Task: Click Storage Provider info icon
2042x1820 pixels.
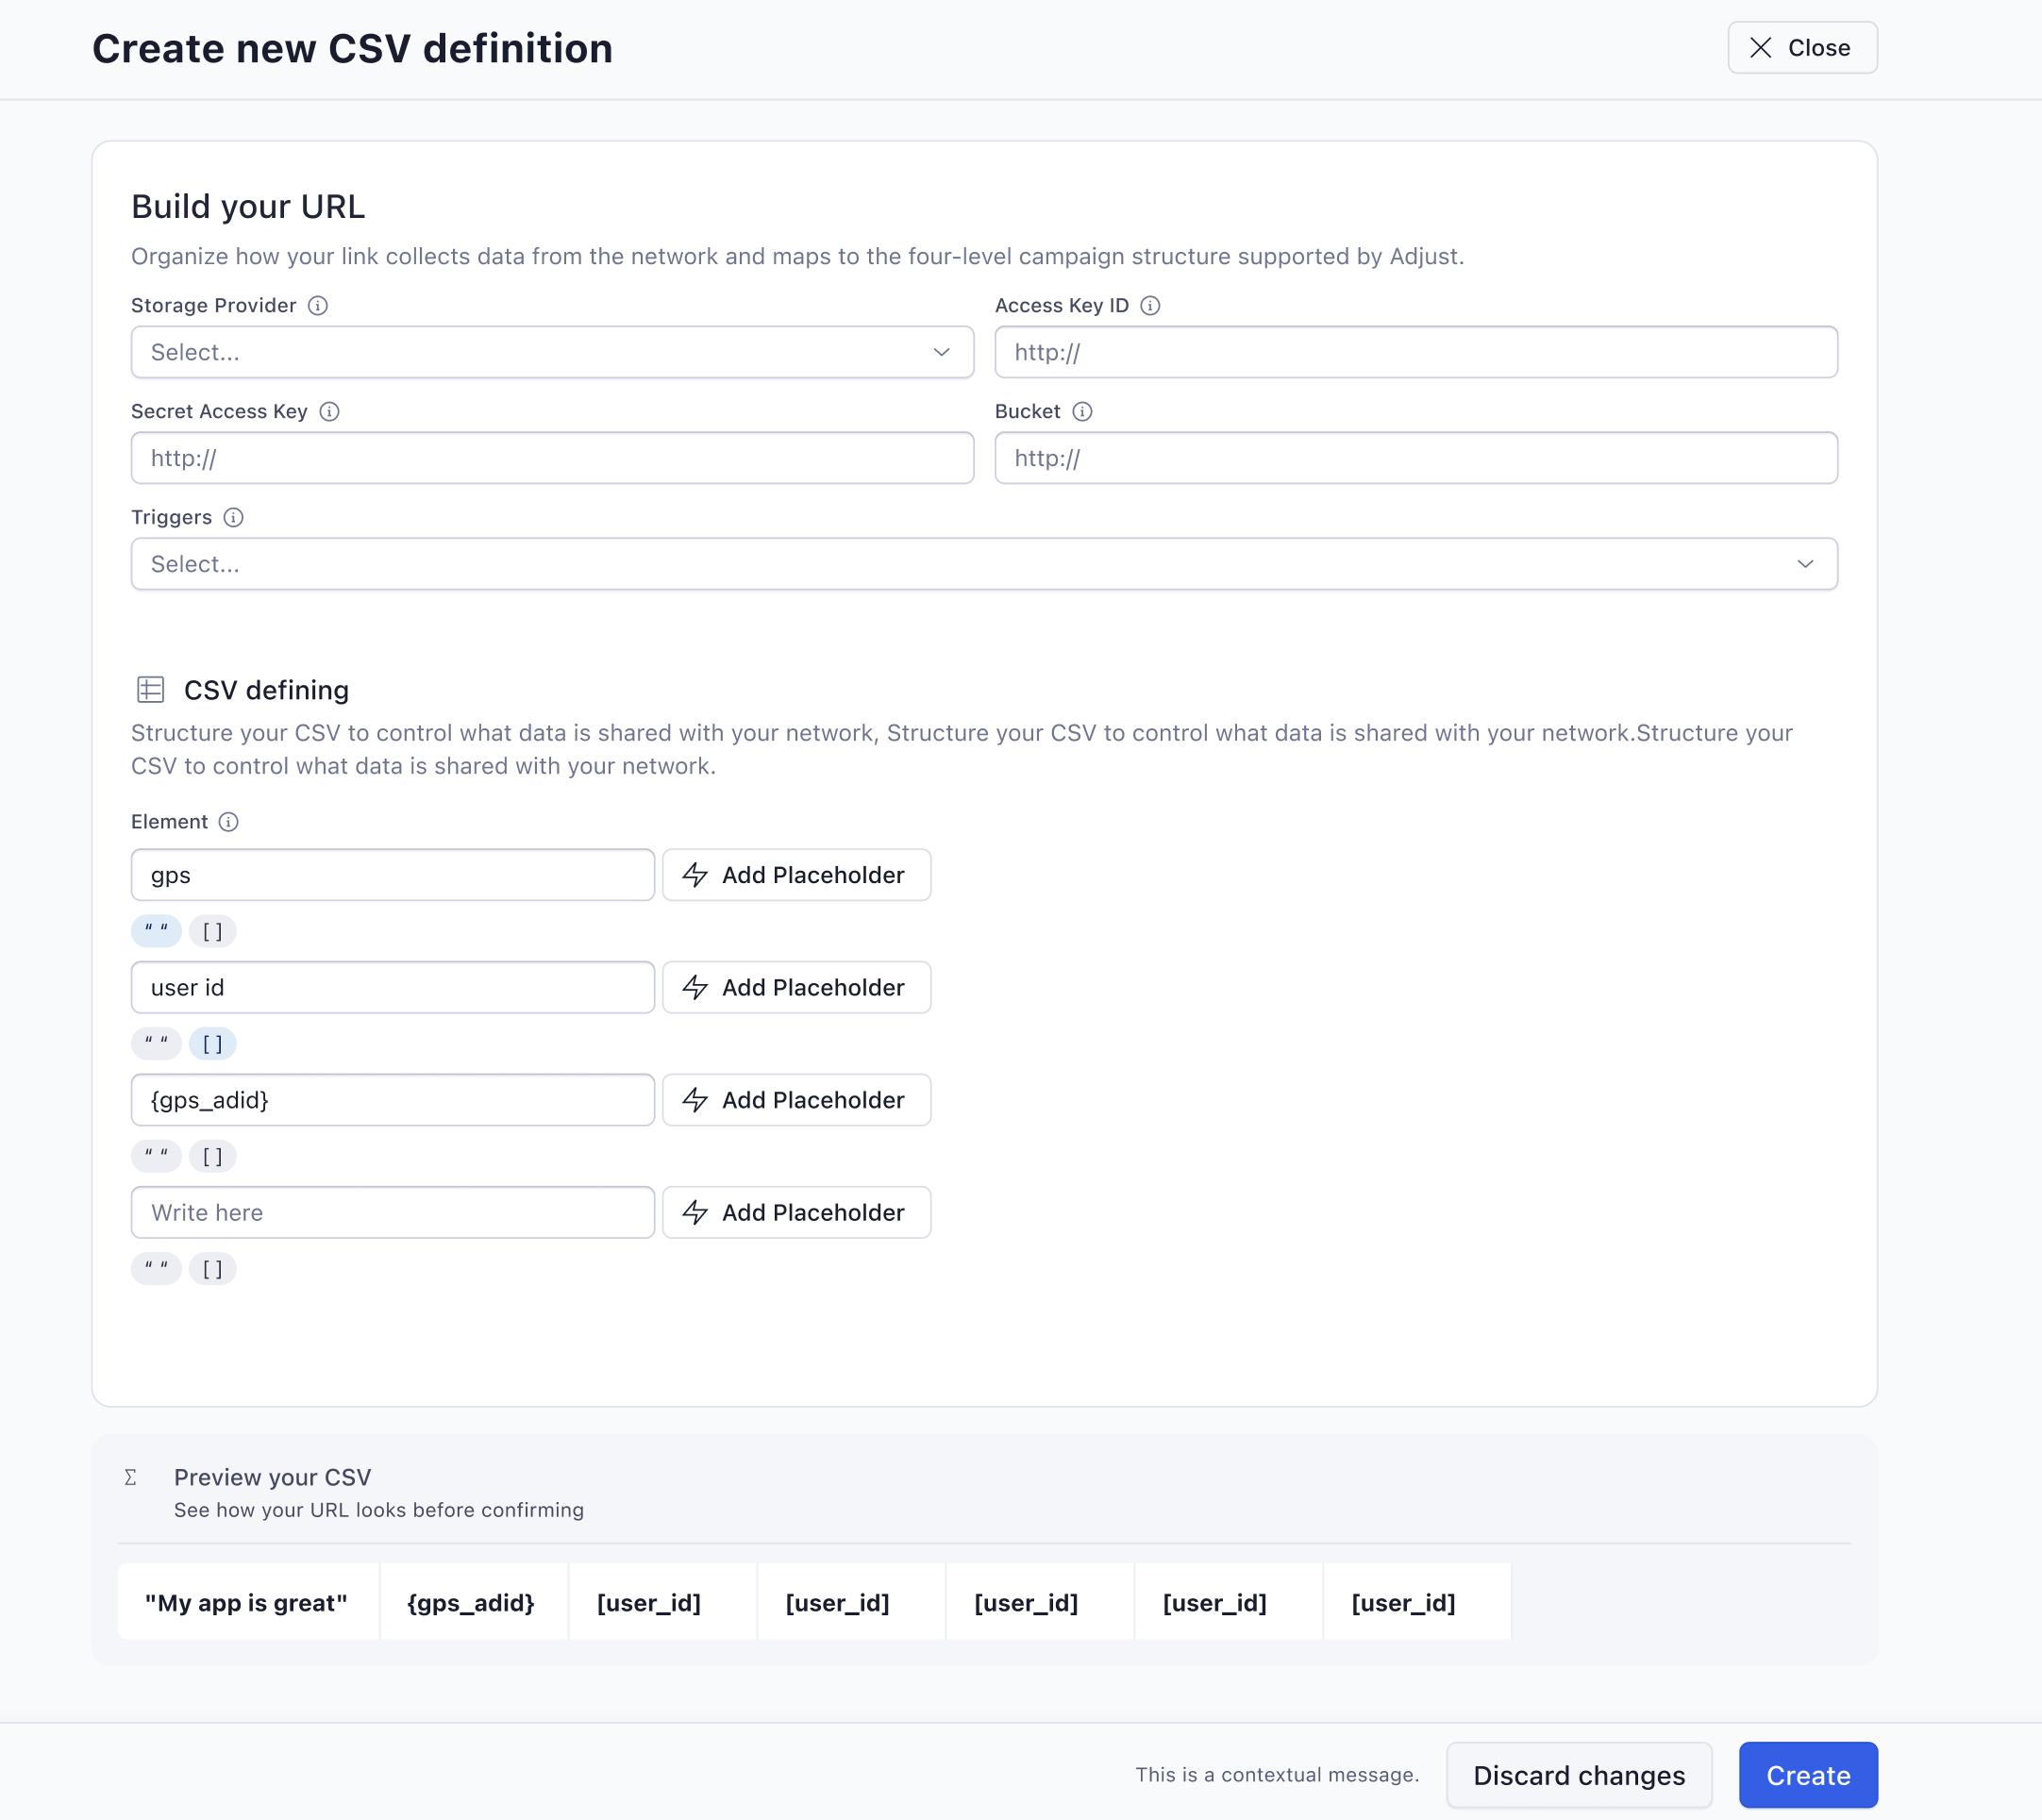Action: click(318, 306)
